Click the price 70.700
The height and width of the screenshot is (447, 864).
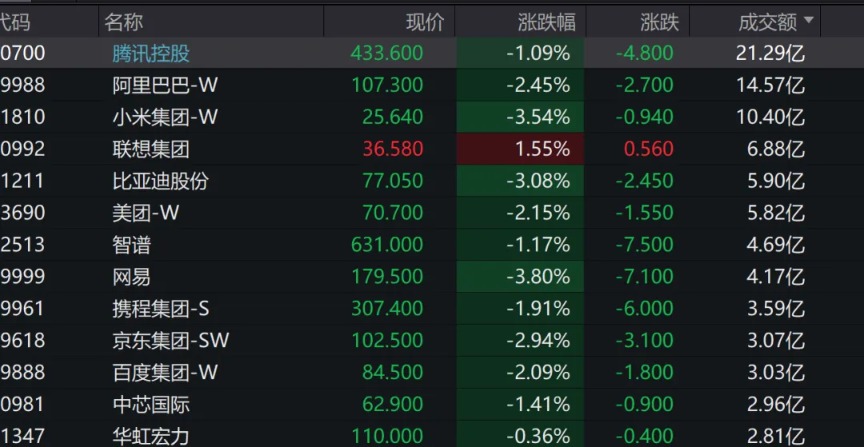coord(392,213)
